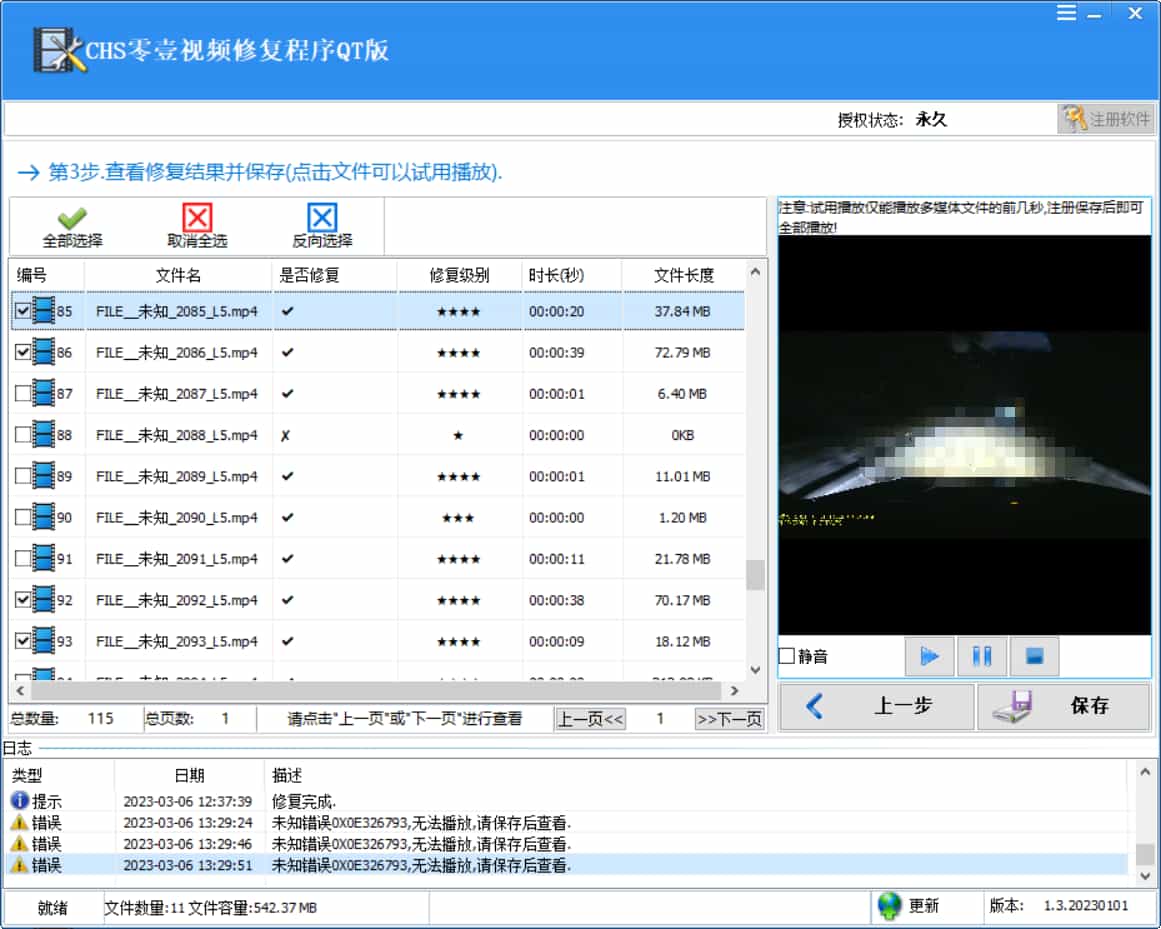Click the horizontal scrollbar thumb of file list
Screen dimensions: 1161x929
[375, 691]
